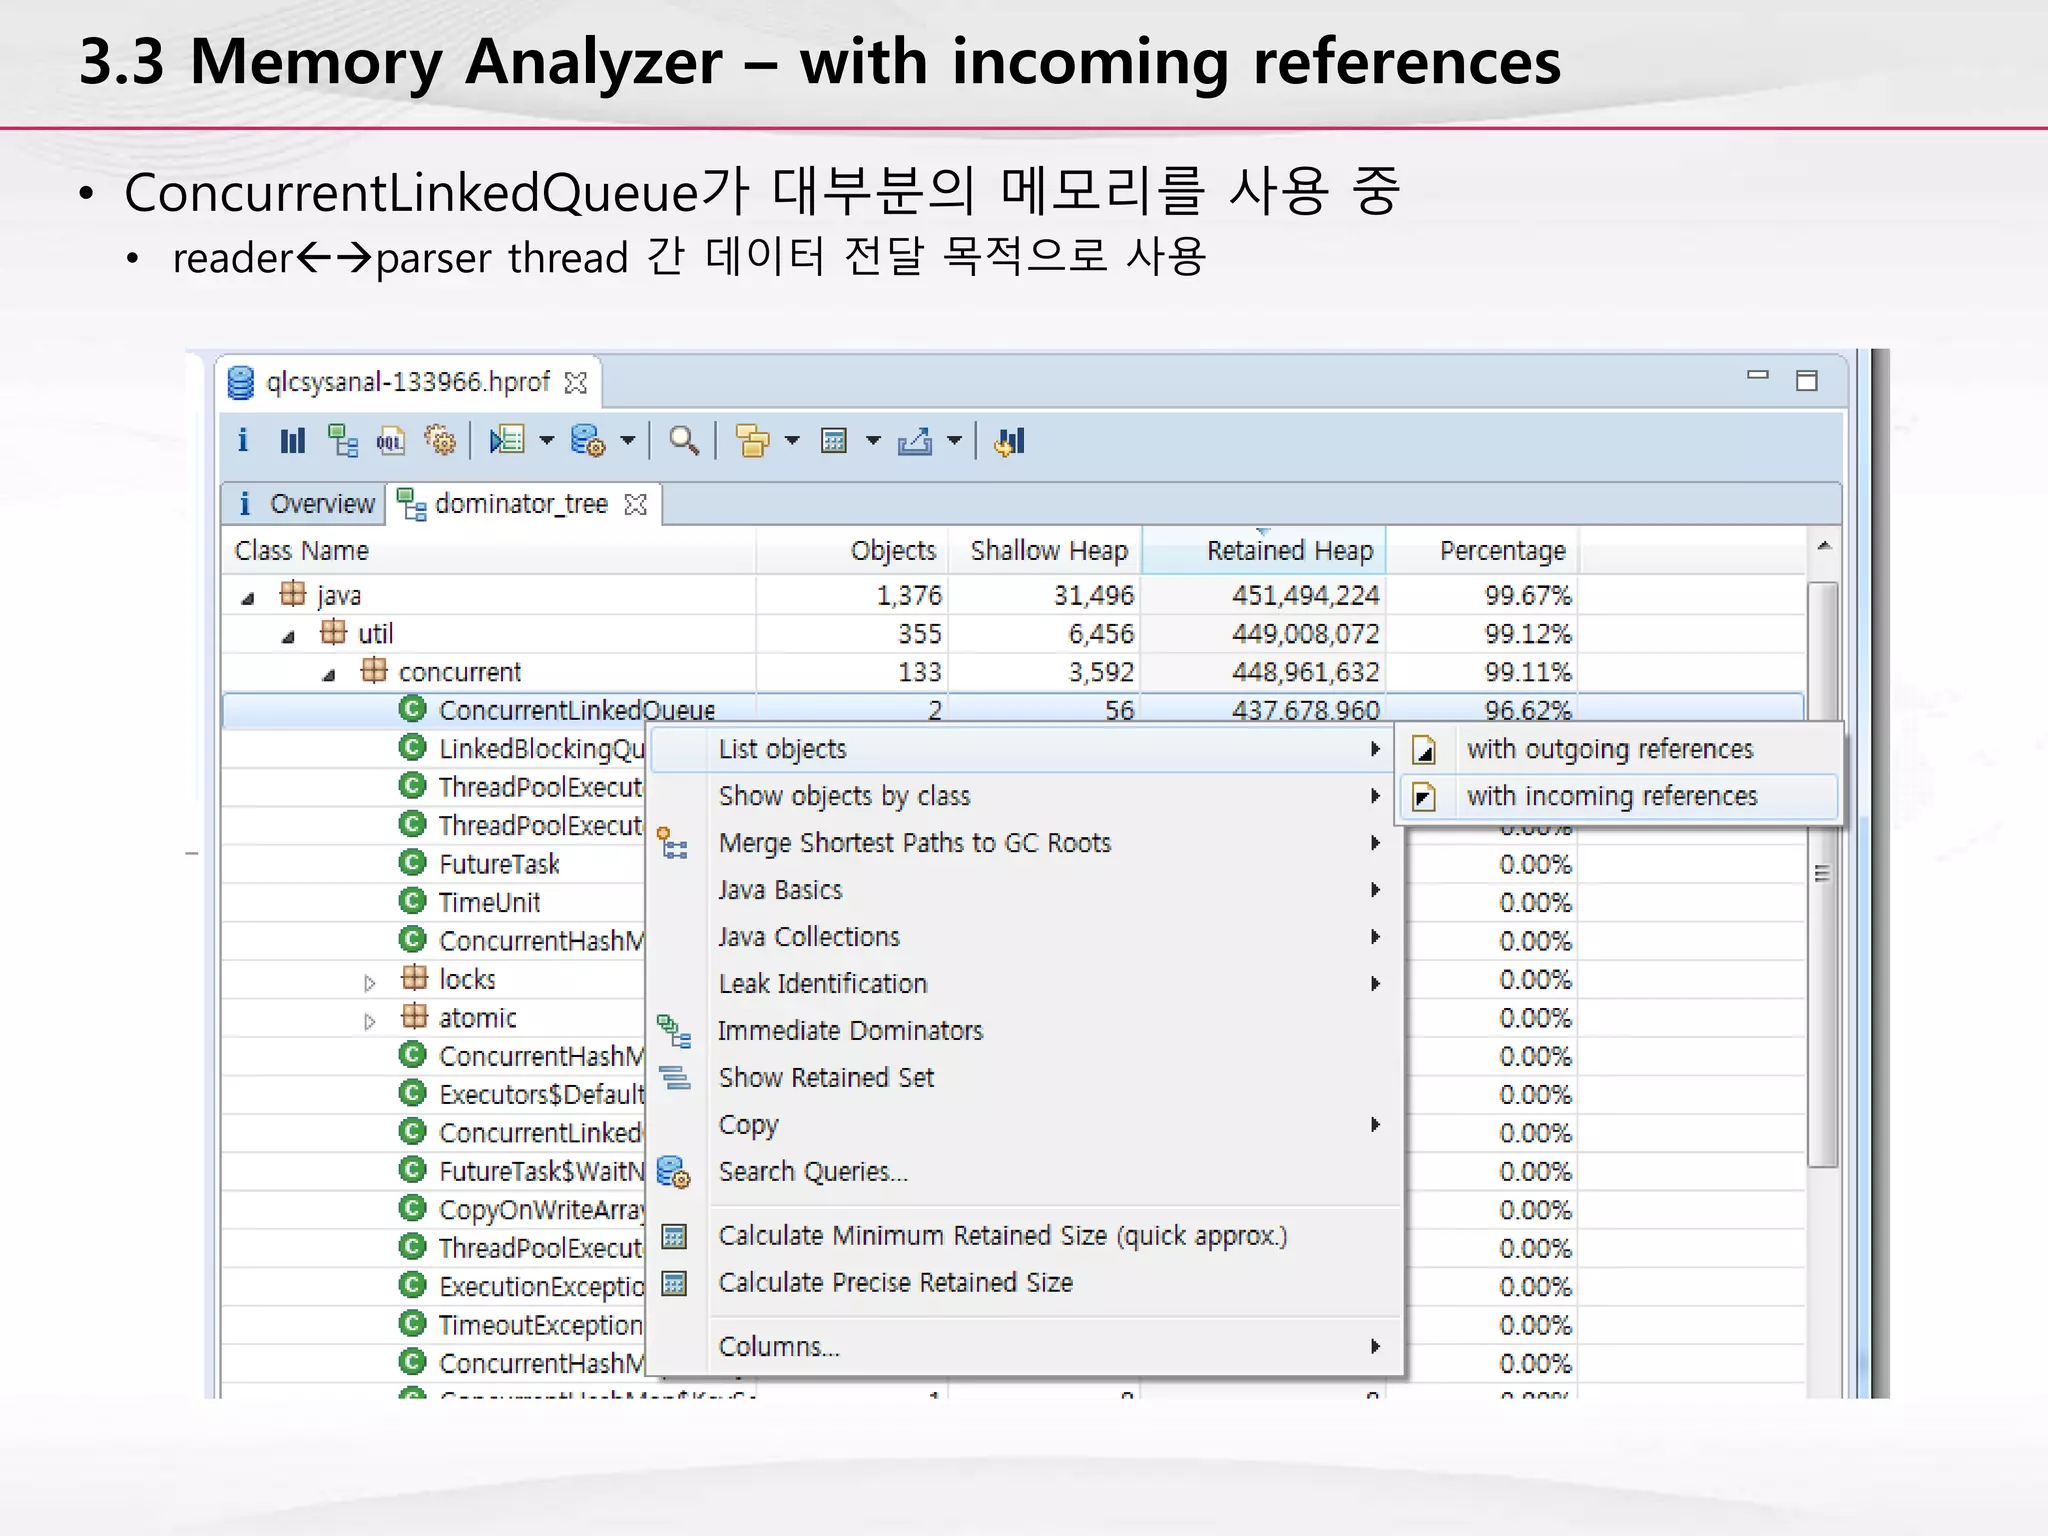The width and height of the screenshot is (2048, 1536).
Task: Click the Search Queries menu icon
Action: [674, 1172]
